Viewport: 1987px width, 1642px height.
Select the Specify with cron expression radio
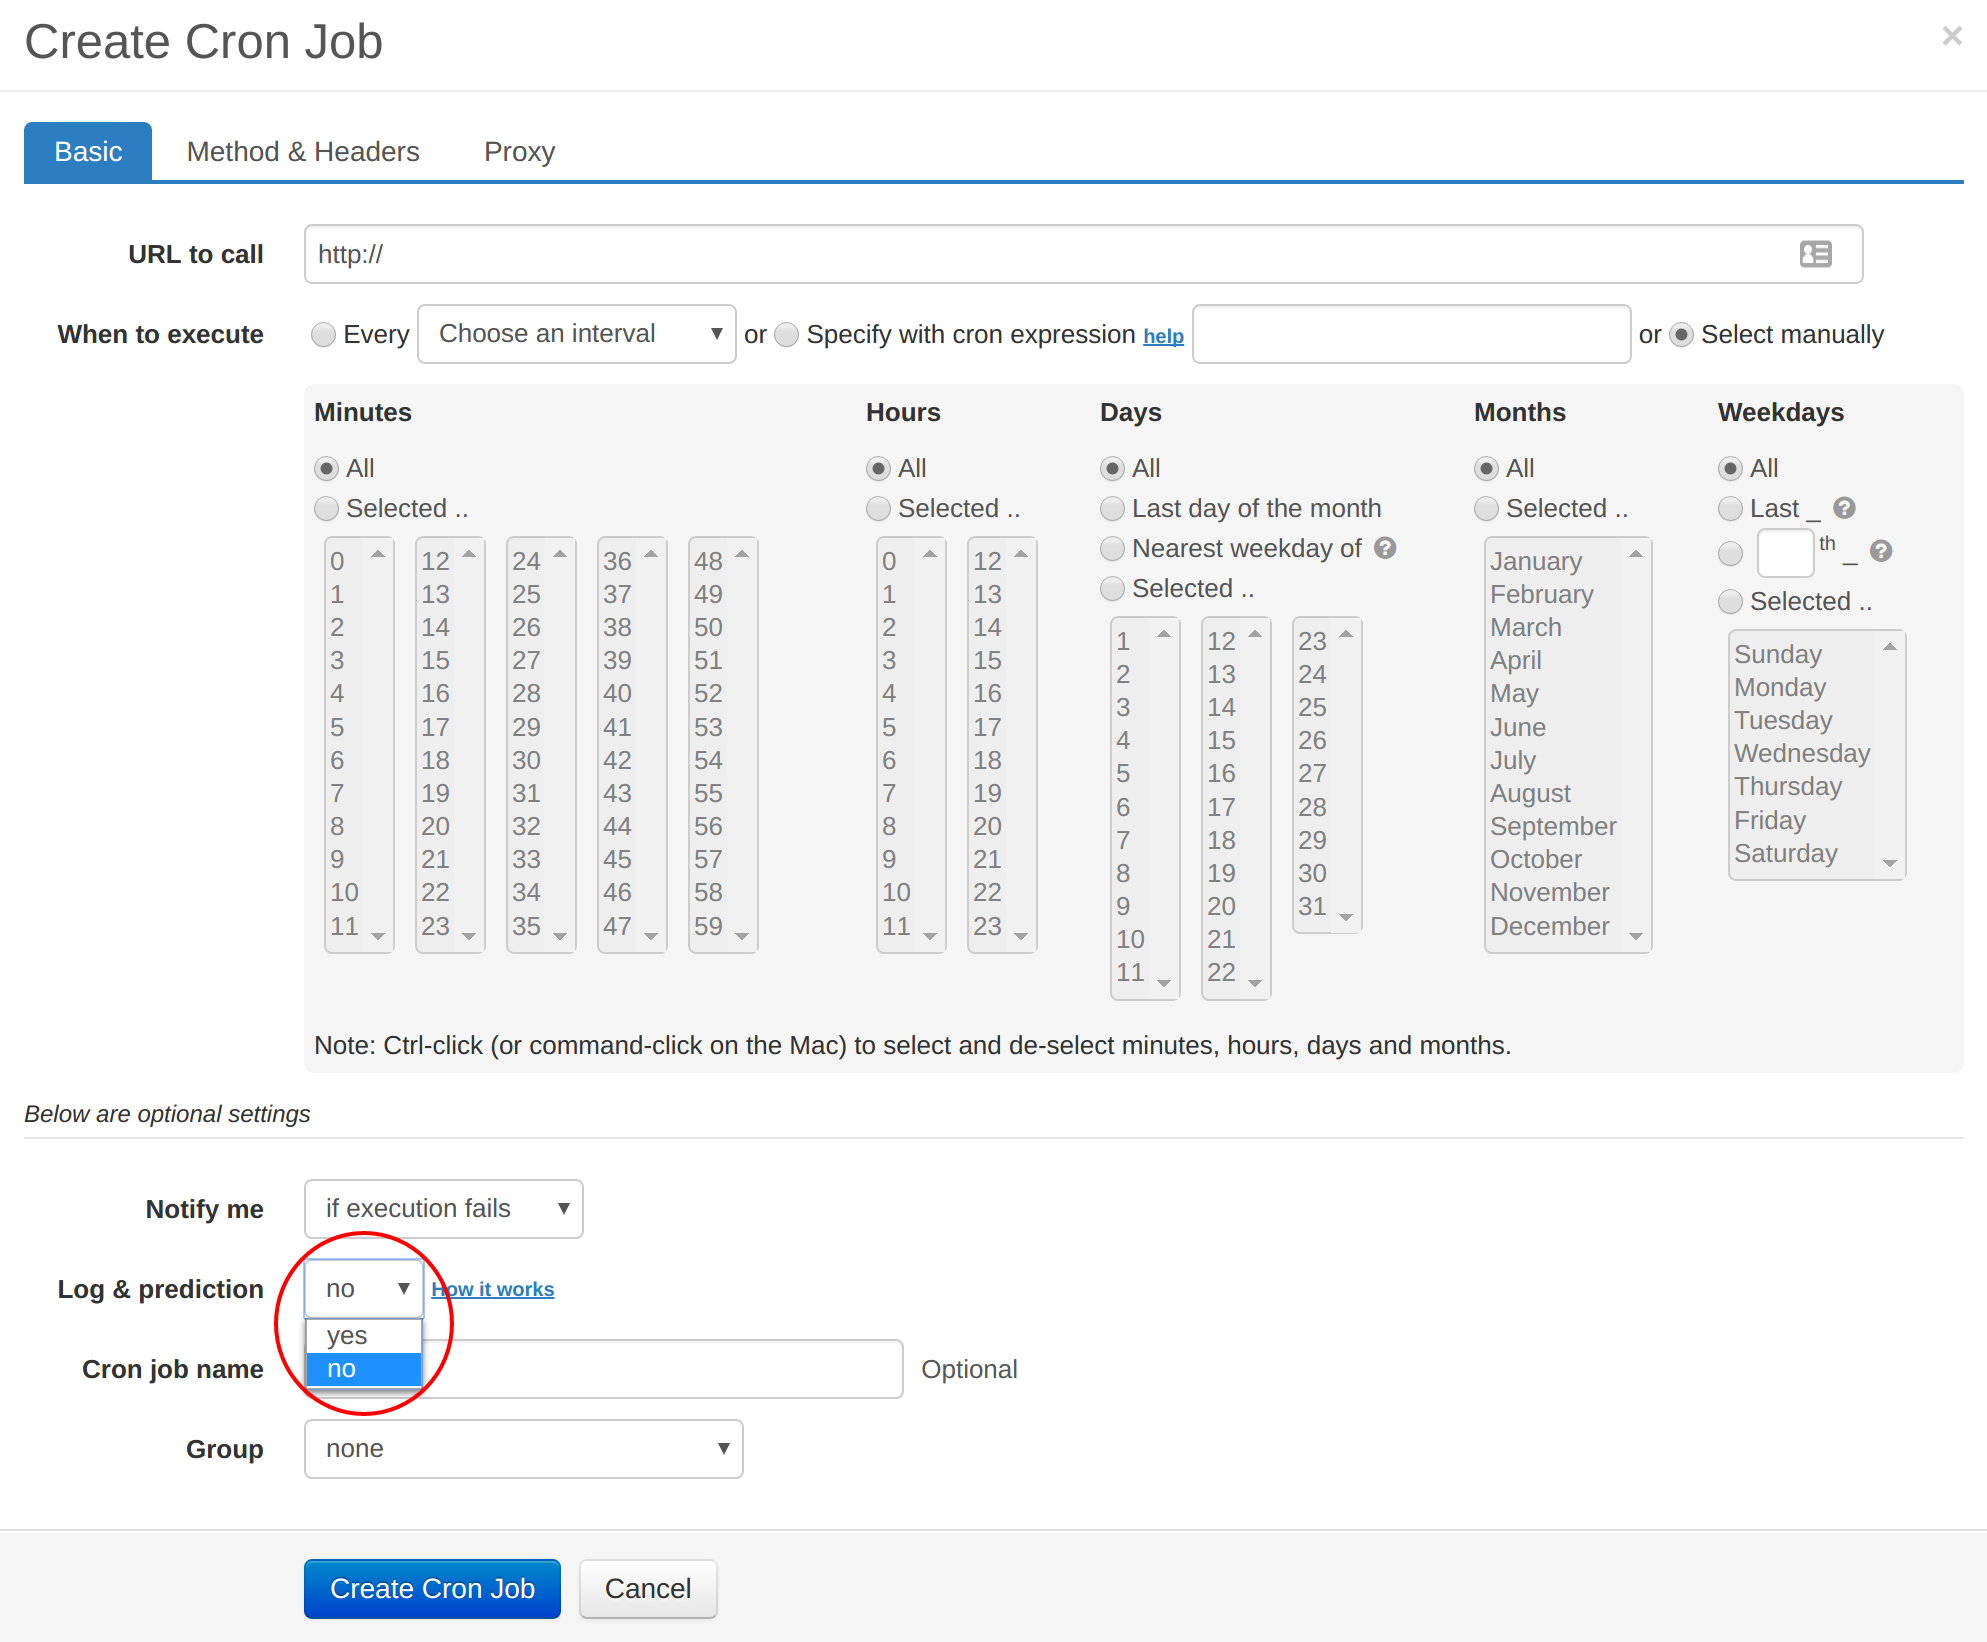tap(787, 334)
